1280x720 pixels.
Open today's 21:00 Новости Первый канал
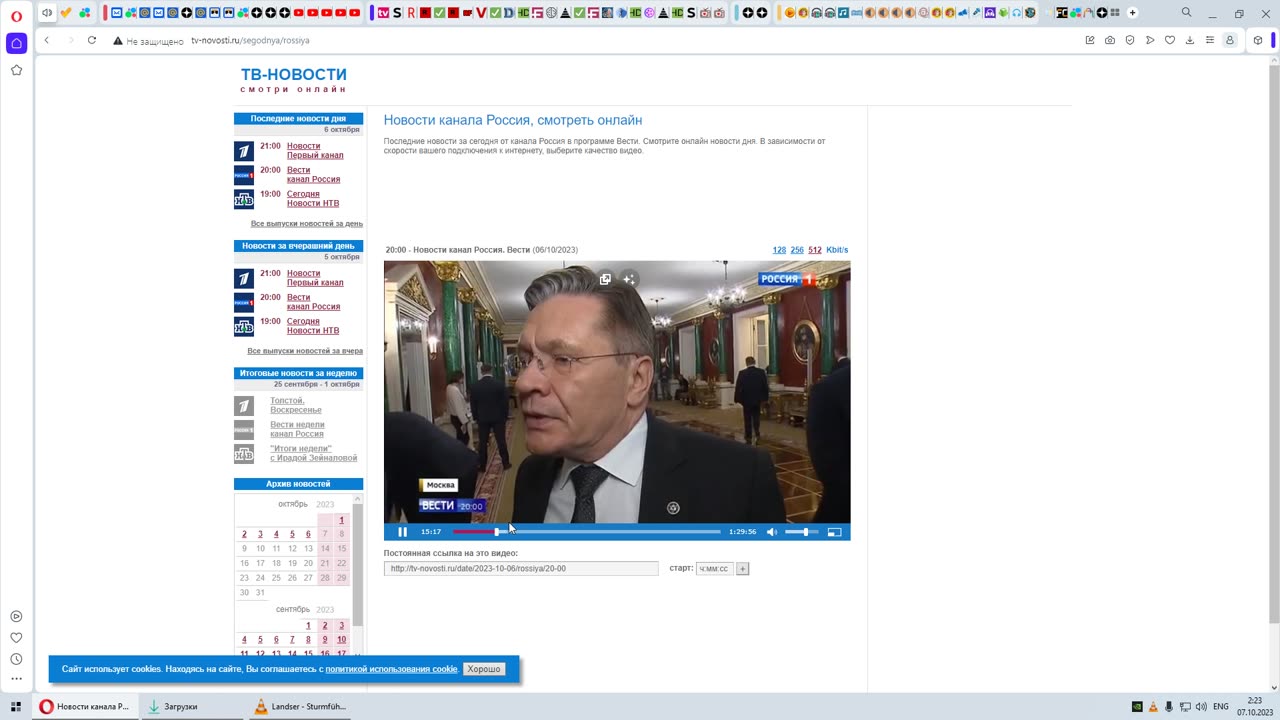tap(315, 151)
